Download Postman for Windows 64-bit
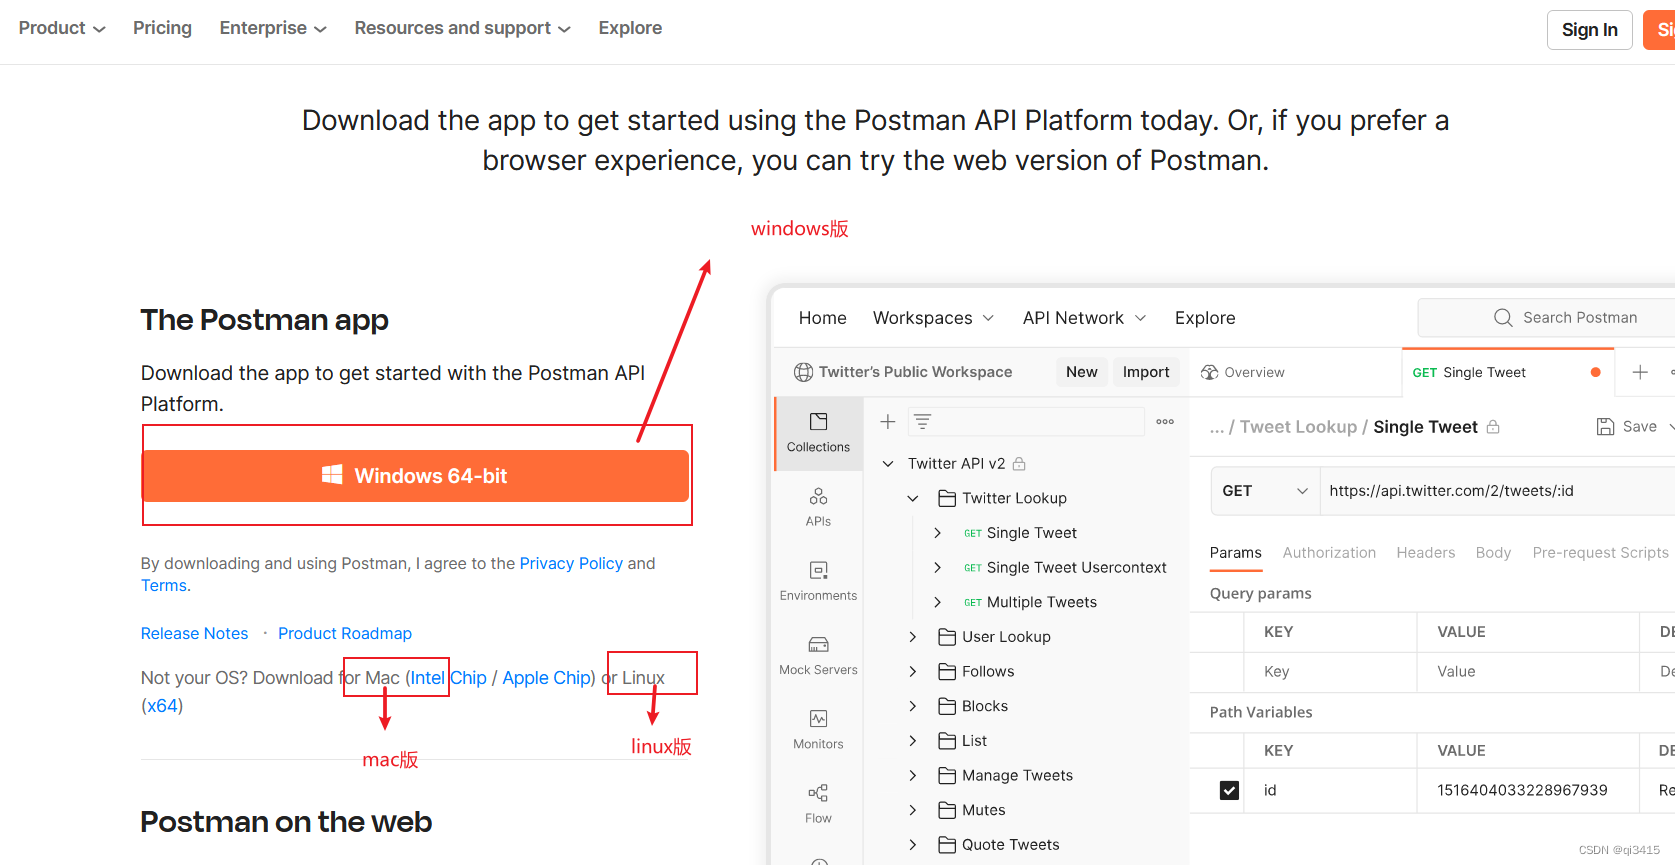 415,476
